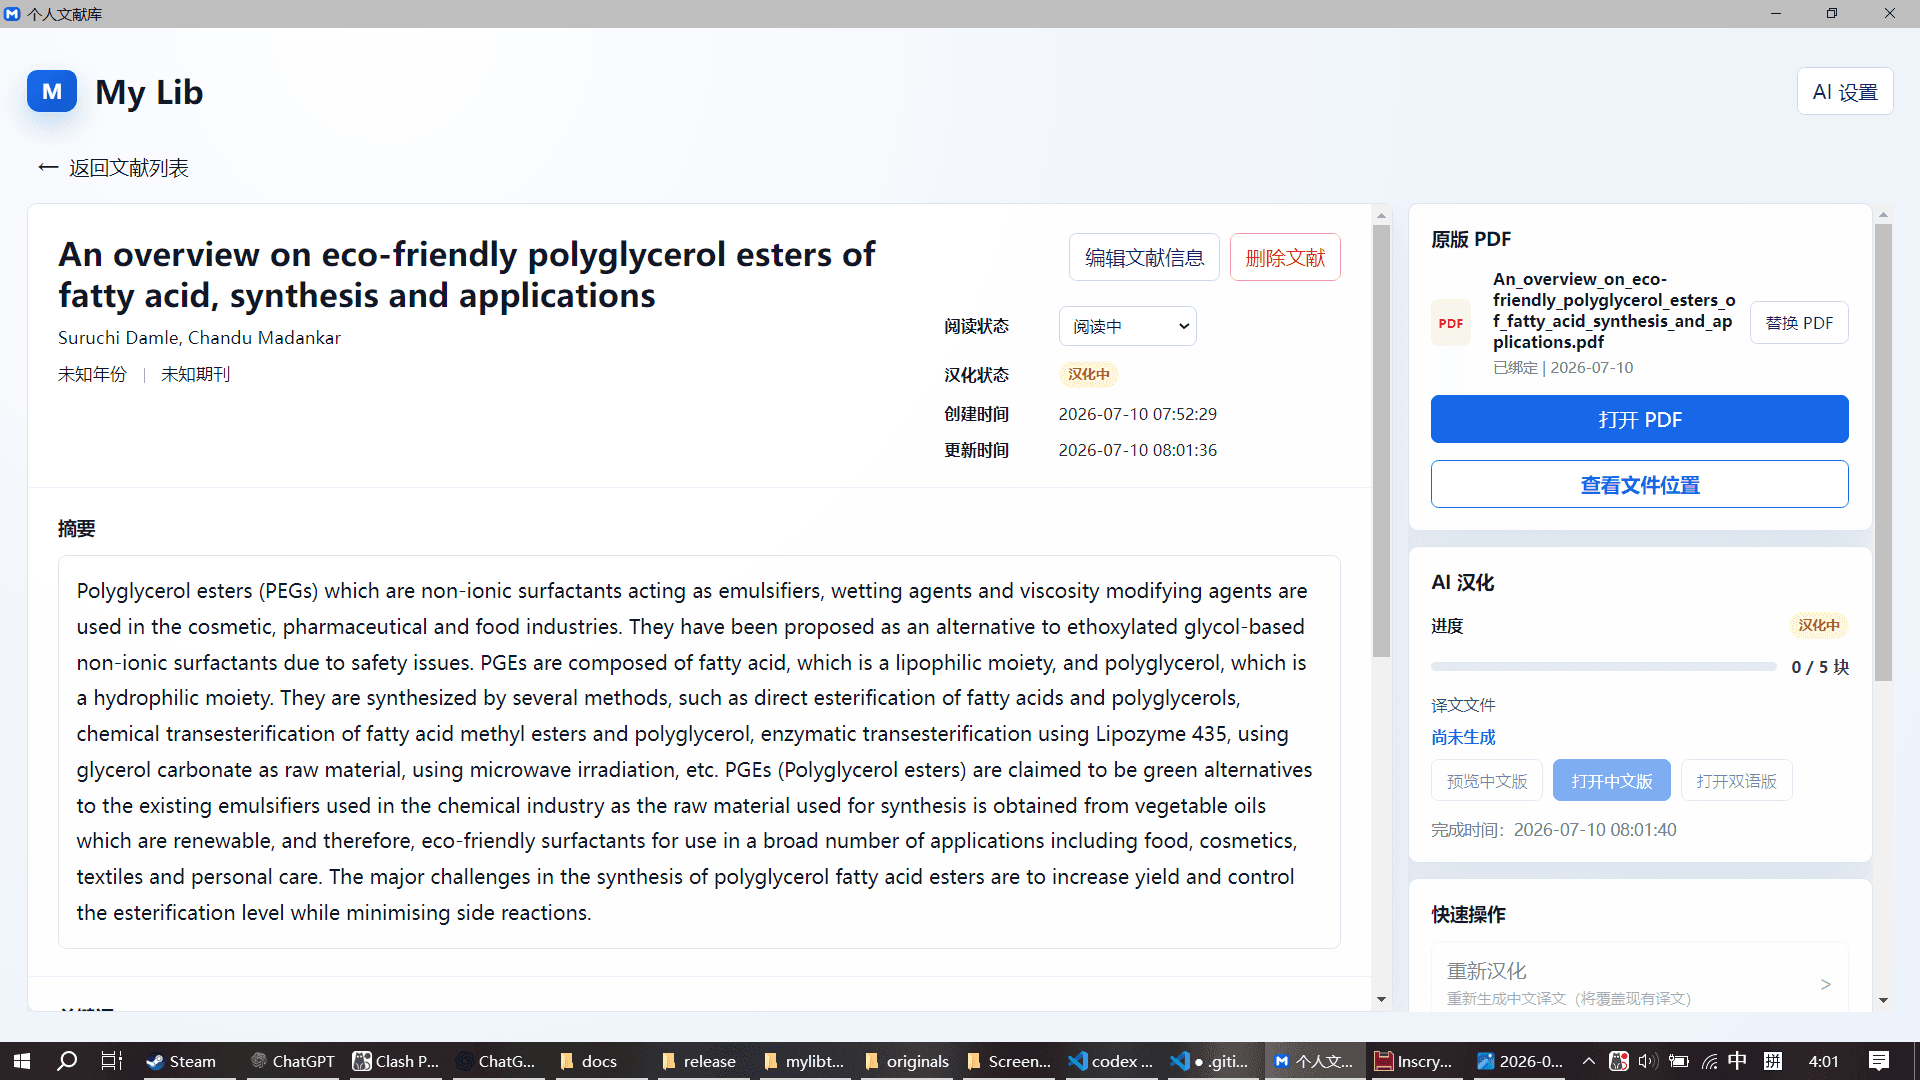Open the notification center icon

point(1879,1061)
